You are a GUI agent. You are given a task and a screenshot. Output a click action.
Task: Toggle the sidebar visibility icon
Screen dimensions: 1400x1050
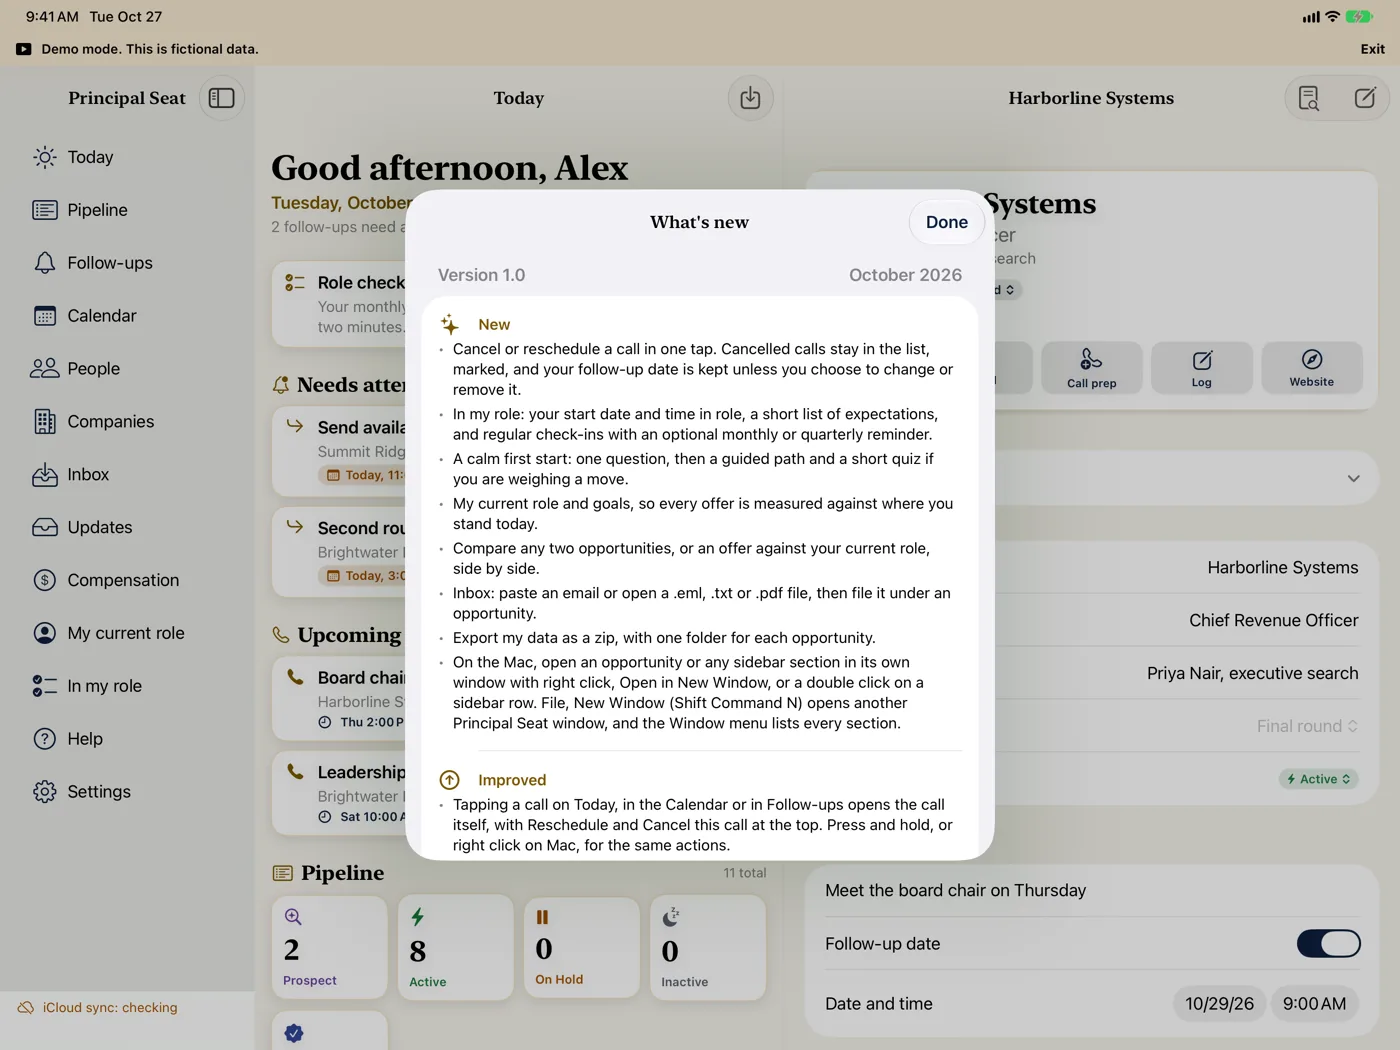pyautogui.click(x=221, y=98)
